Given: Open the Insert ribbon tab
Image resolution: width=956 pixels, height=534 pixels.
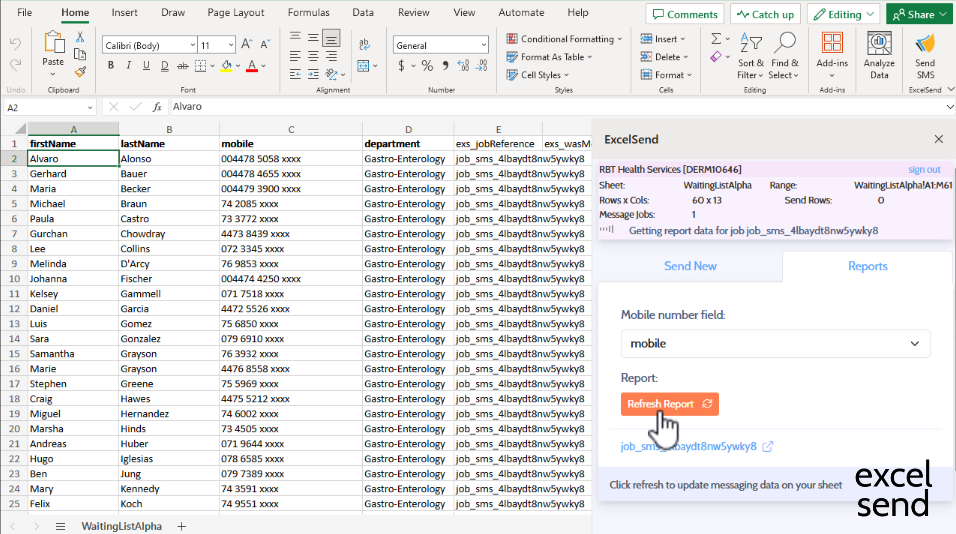Looking at the screenshot, I should pyautogui.click(x=124, y=12).
